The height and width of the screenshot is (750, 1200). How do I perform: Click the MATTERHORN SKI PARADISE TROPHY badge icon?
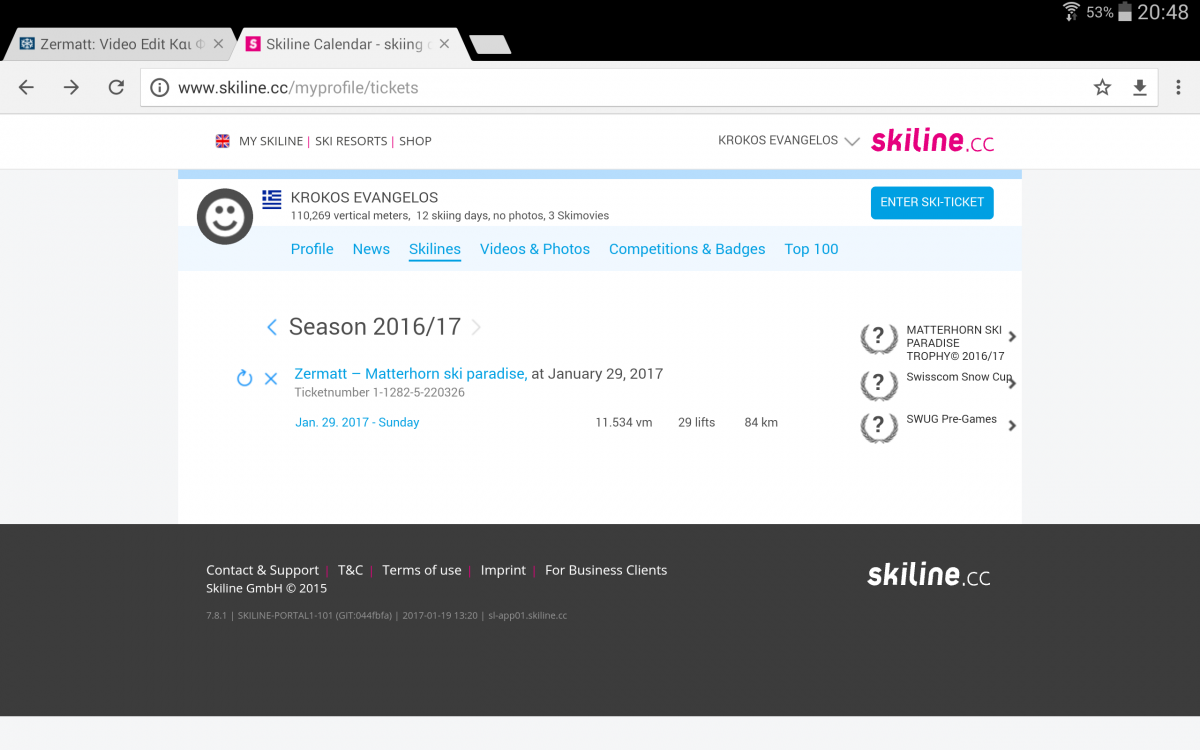coord(879,338)
